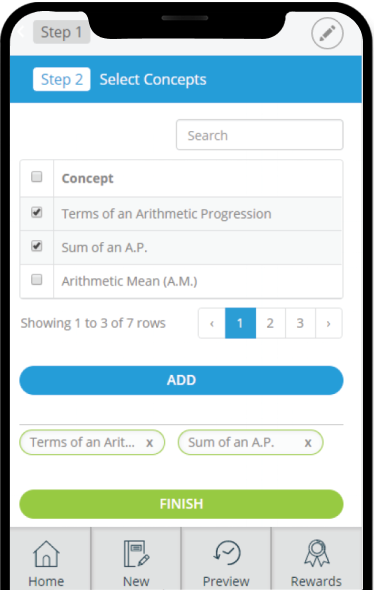Tap the pencil edit icon
The height and width of the screenshot is (590, 374).
click(327, 33)
